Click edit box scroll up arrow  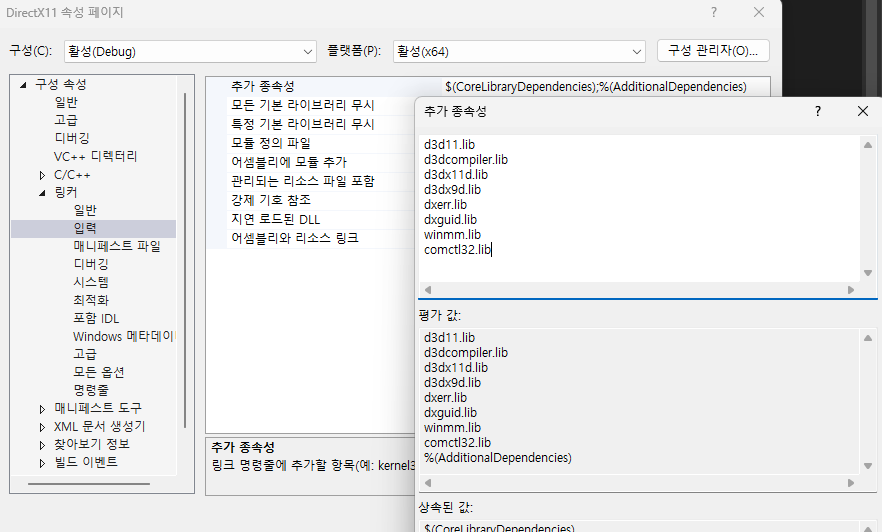(868, 145)
